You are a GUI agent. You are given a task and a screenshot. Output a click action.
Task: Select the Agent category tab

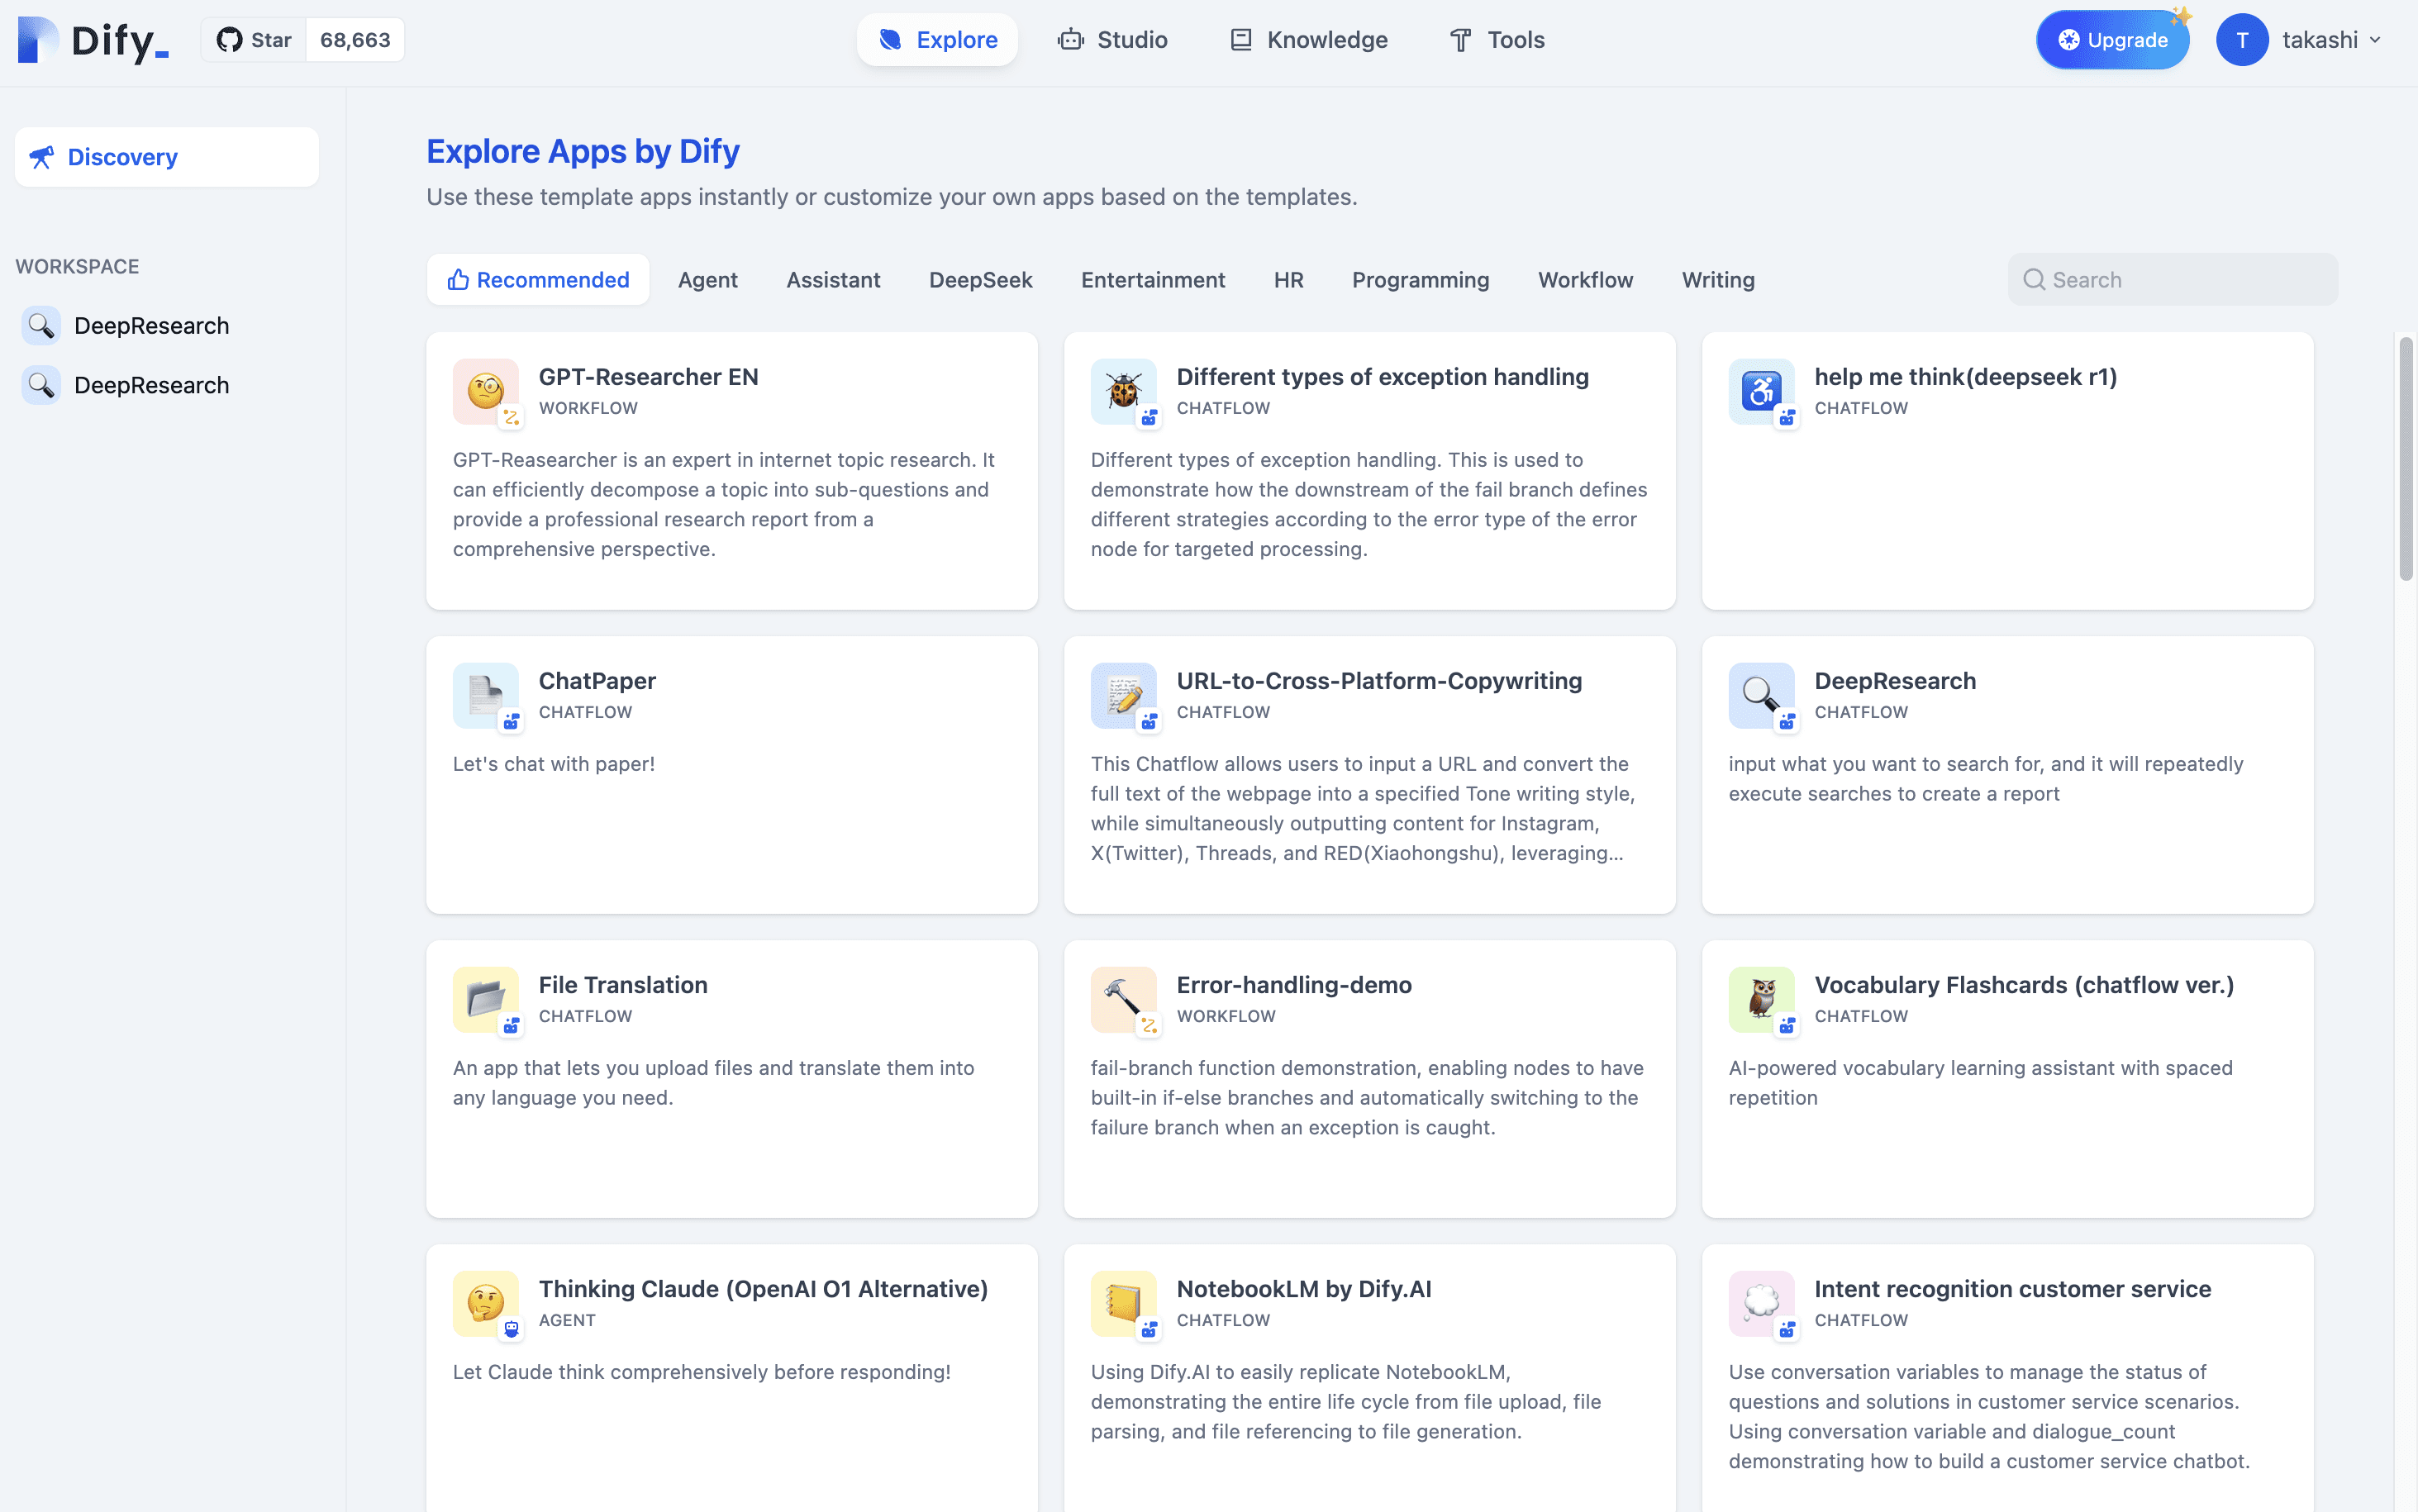point(707,280)
